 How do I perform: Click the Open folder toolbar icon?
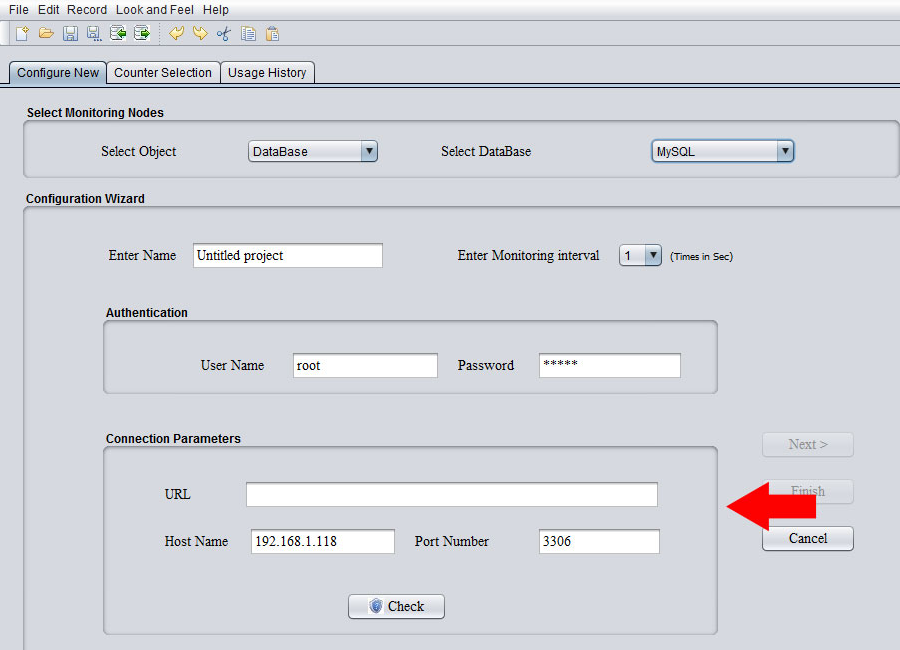pyautogui.click(x=46, y=34)
